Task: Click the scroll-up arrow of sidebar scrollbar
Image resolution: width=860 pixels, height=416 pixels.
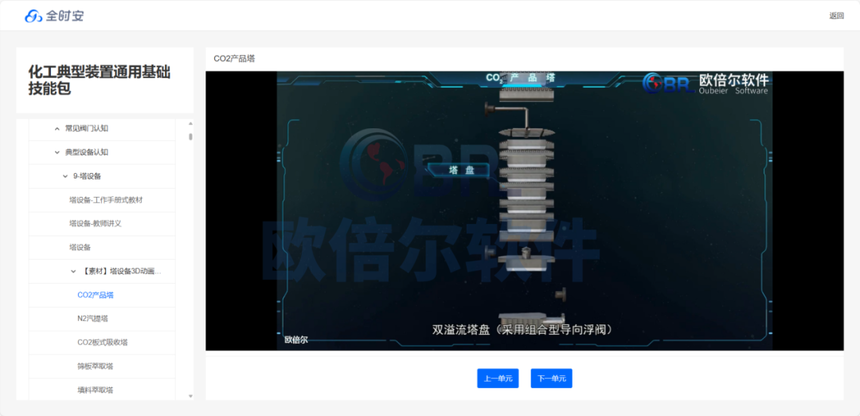Action: 191,124
